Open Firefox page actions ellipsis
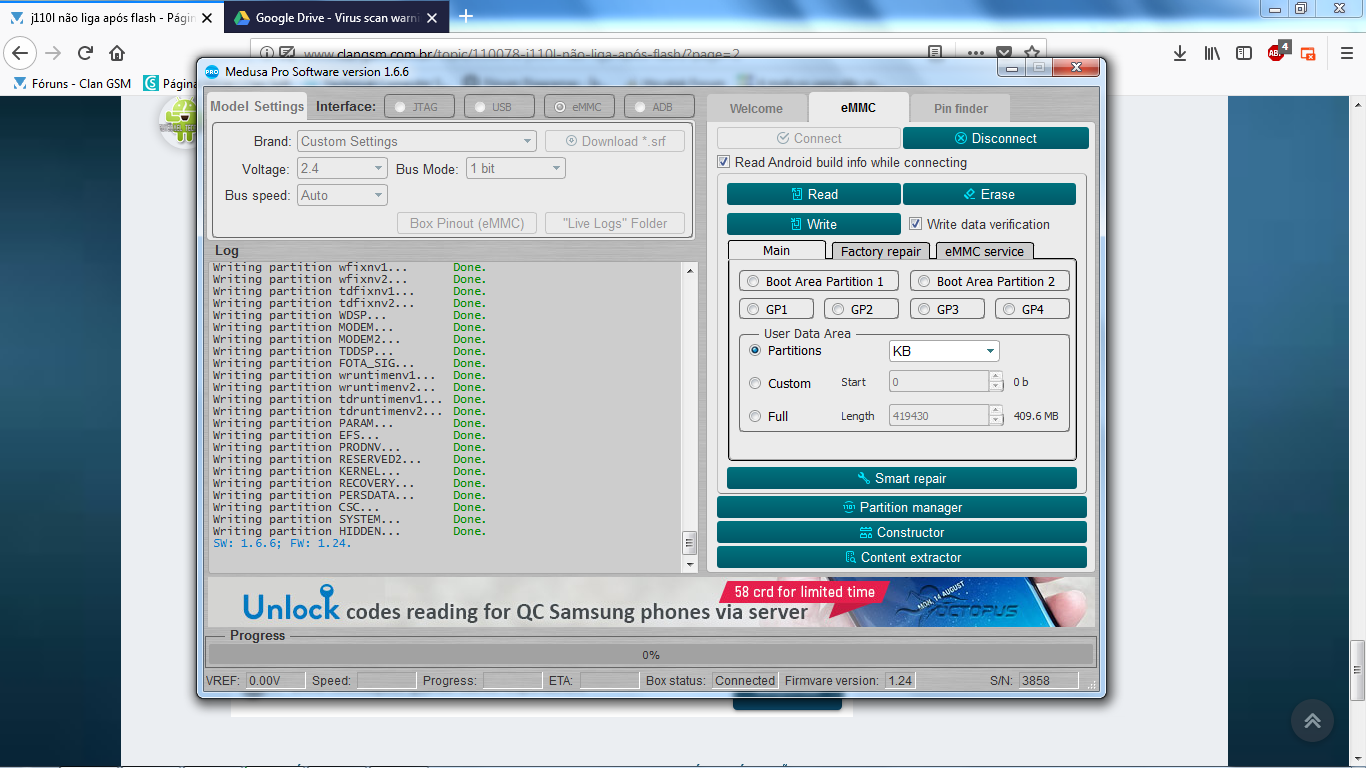The width and height of the screenshot is (1366, 768). tap(975, 53)
